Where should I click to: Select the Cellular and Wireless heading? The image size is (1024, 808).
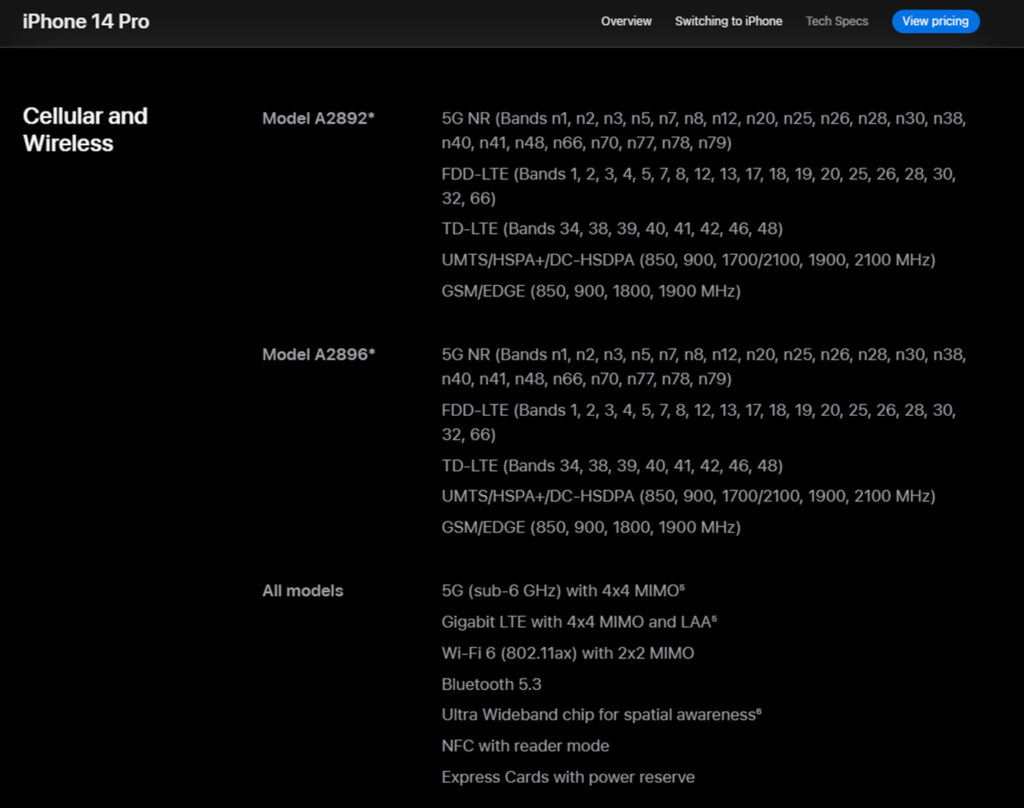[x=85, y=129]
